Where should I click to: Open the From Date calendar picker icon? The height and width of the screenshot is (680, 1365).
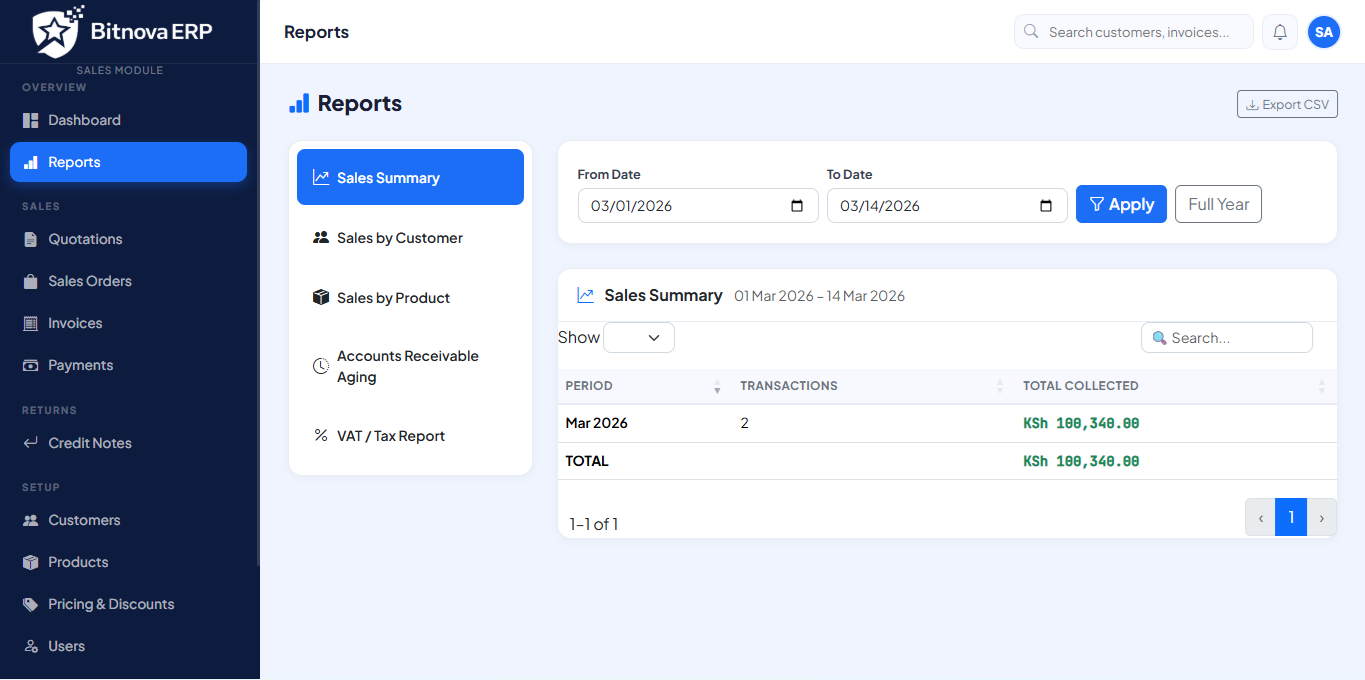tap(797, 206)
